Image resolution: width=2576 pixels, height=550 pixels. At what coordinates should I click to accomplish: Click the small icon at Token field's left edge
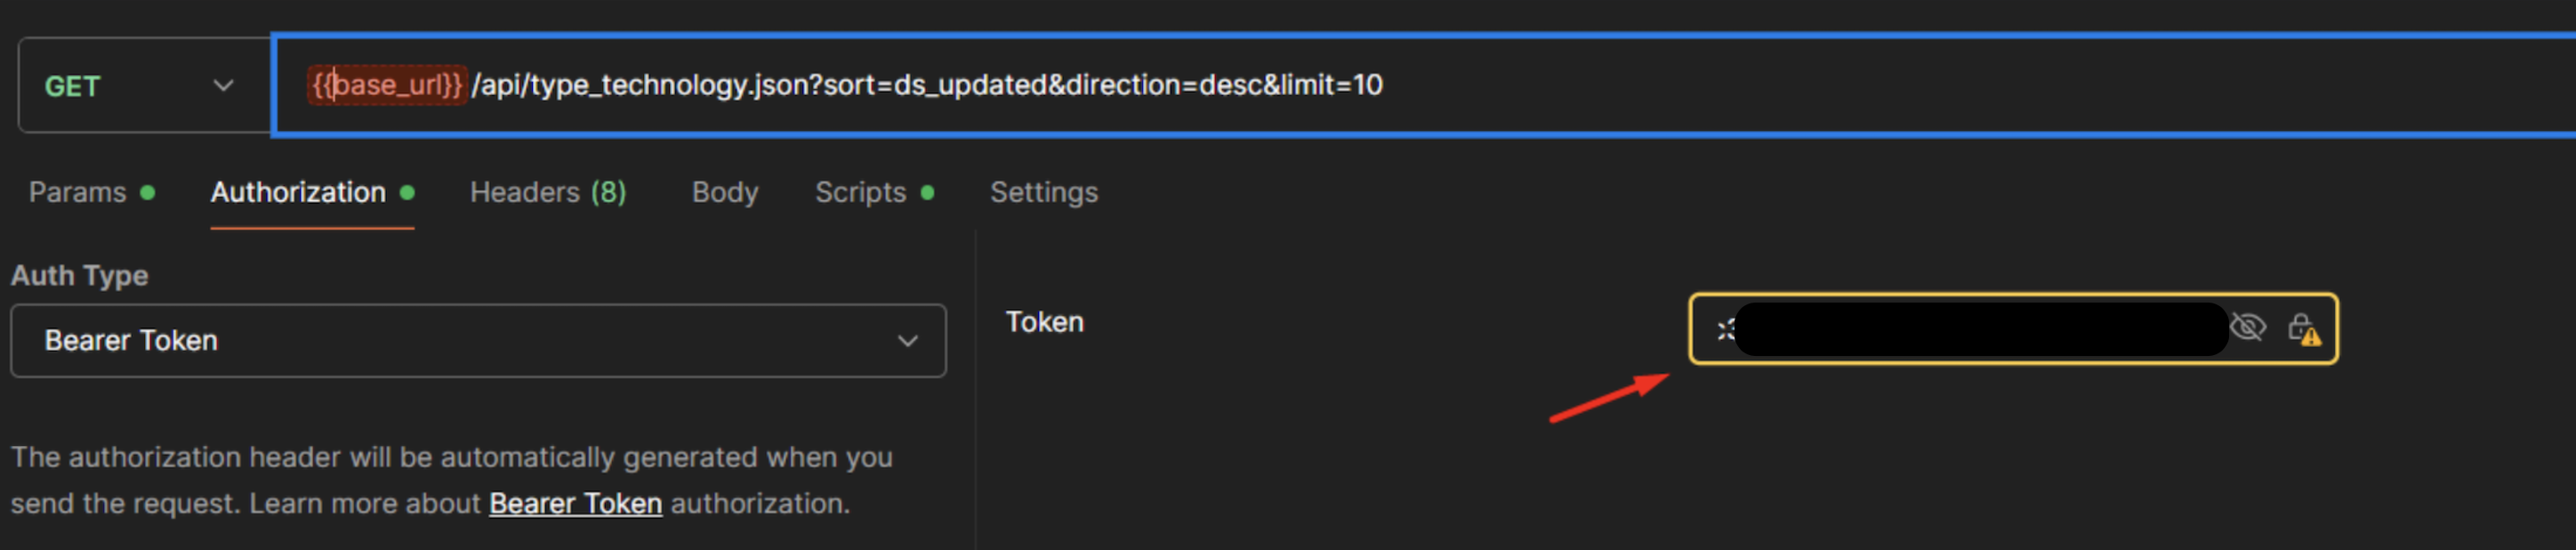click(1725, 330)
